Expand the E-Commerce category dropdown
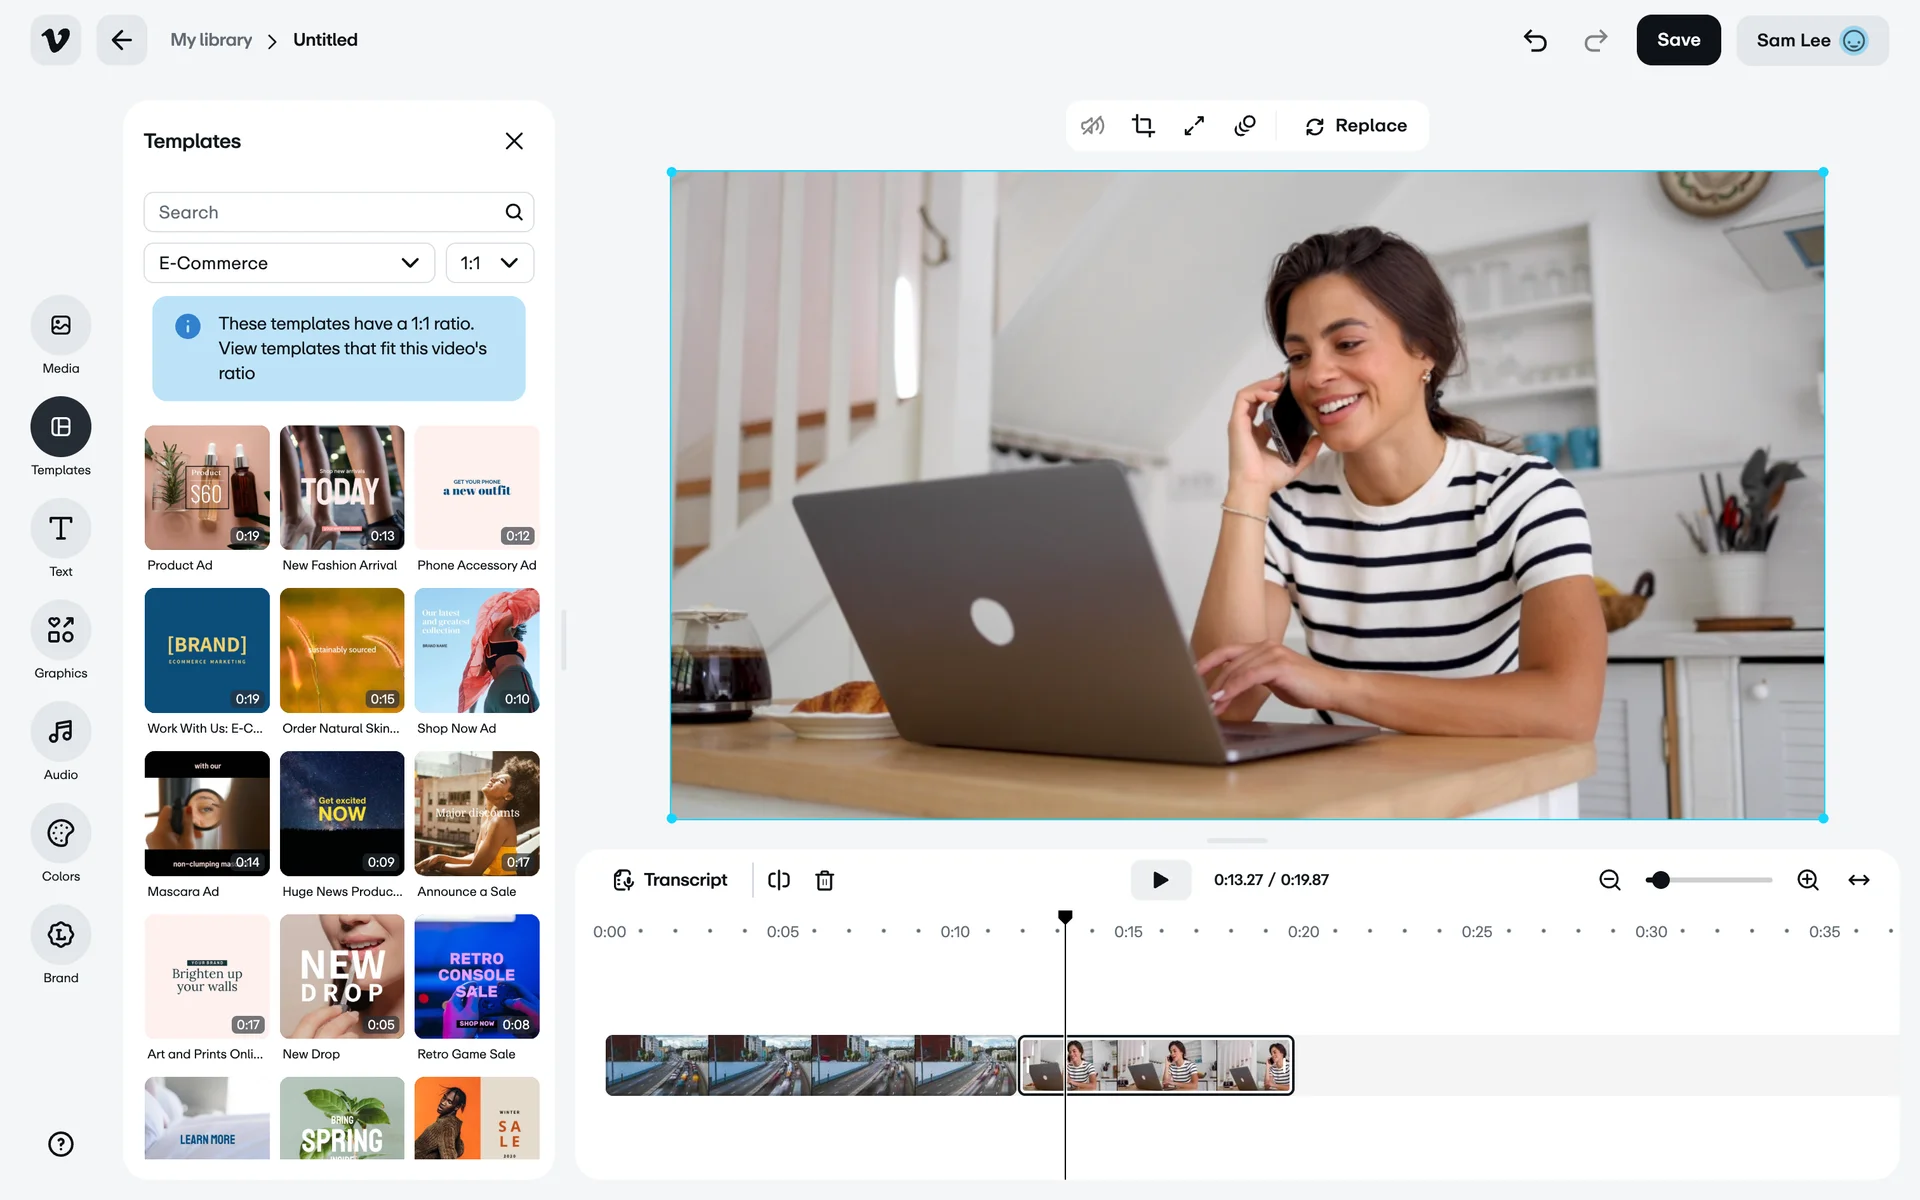Viewport: 1920px width, 1200px height. point(289,263)
